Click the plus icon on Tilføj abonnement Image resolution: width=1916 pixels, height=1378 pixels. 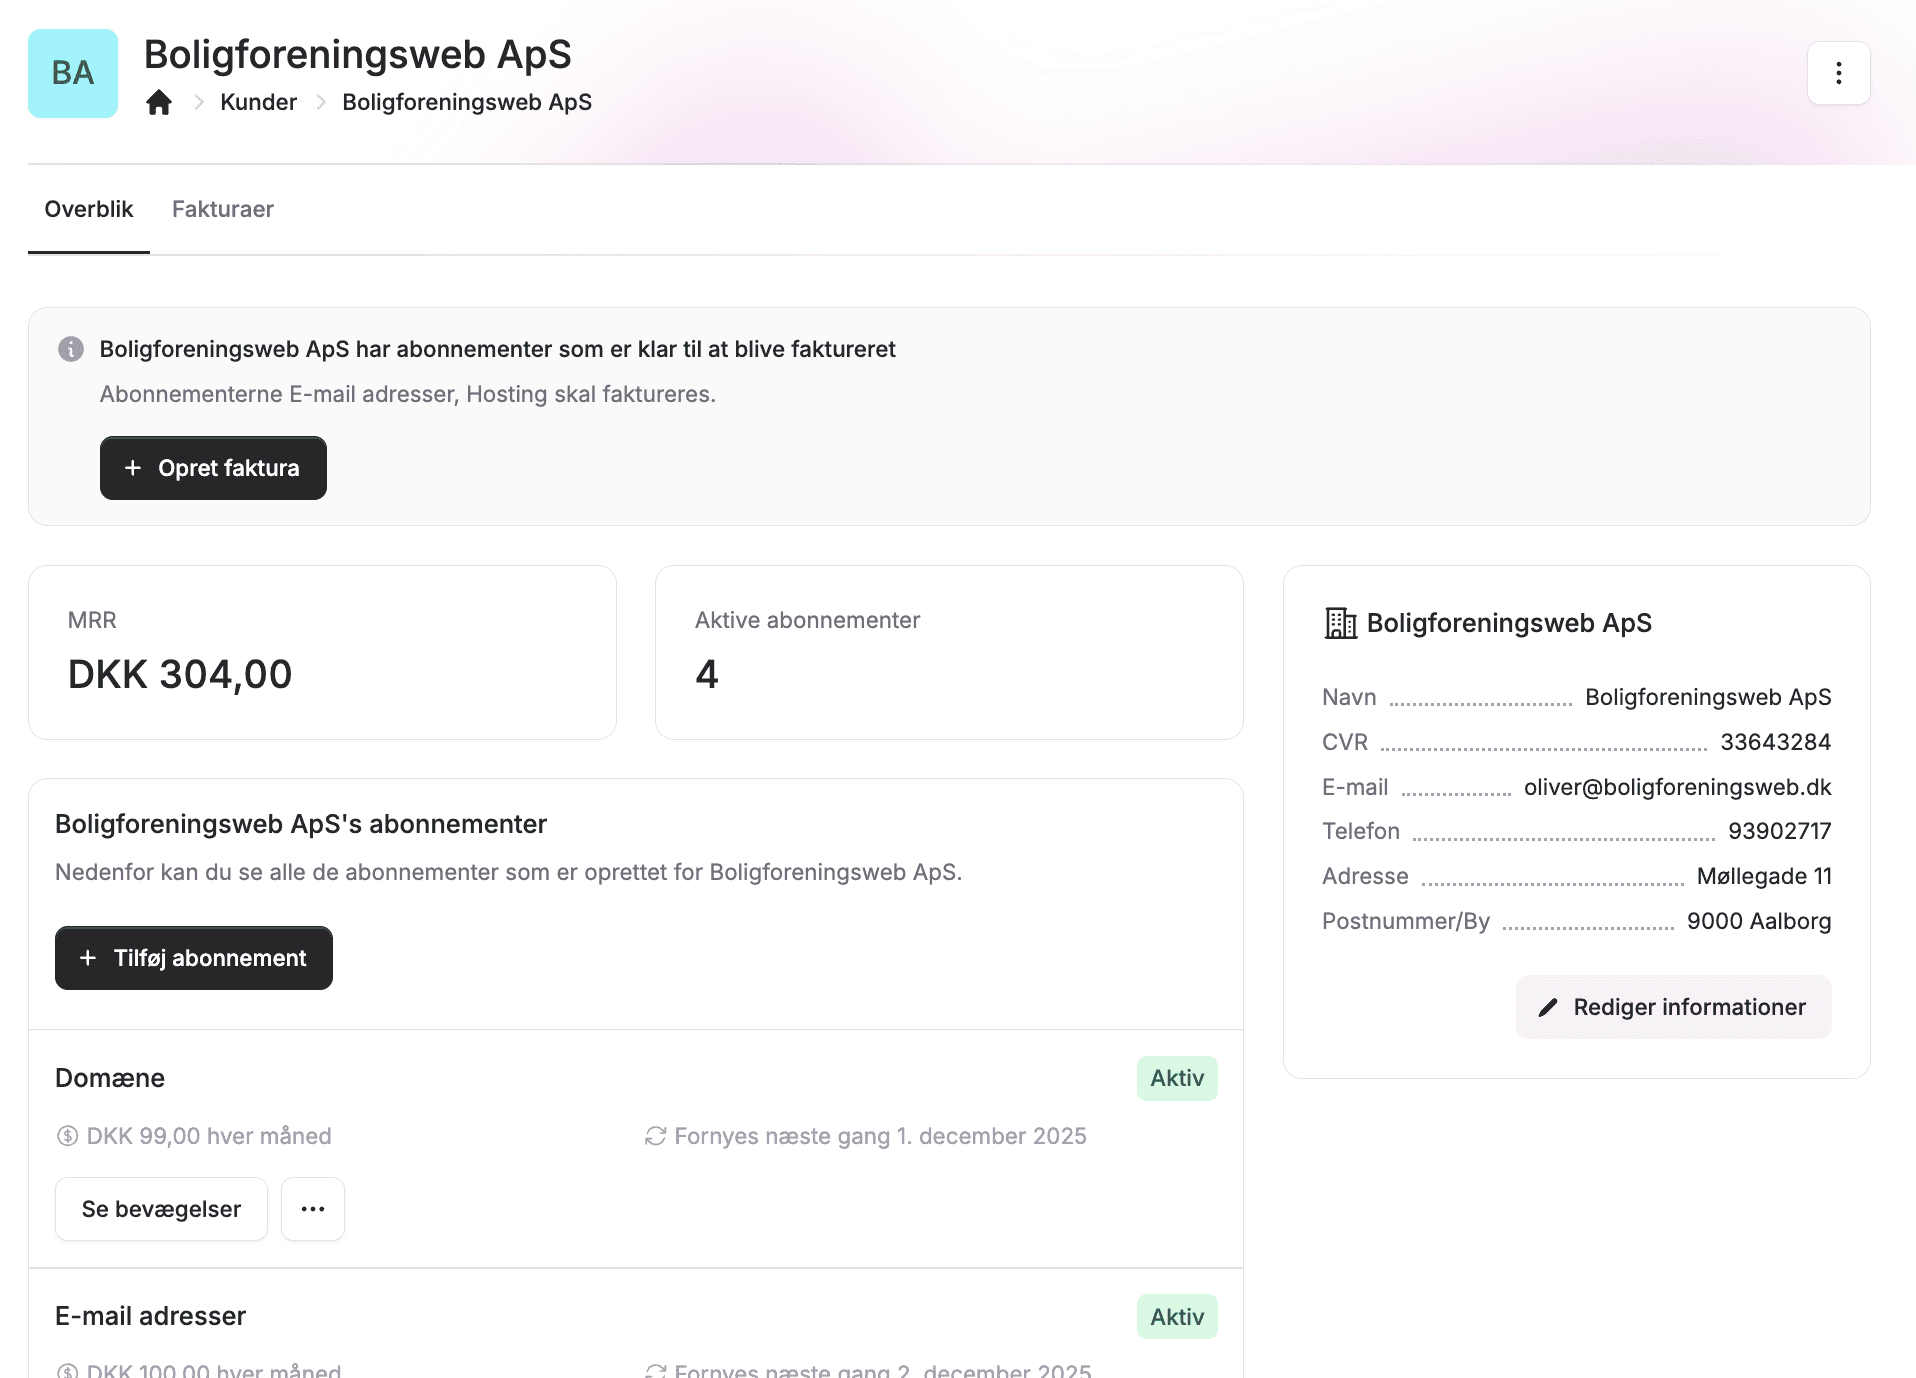pos(88,958)
